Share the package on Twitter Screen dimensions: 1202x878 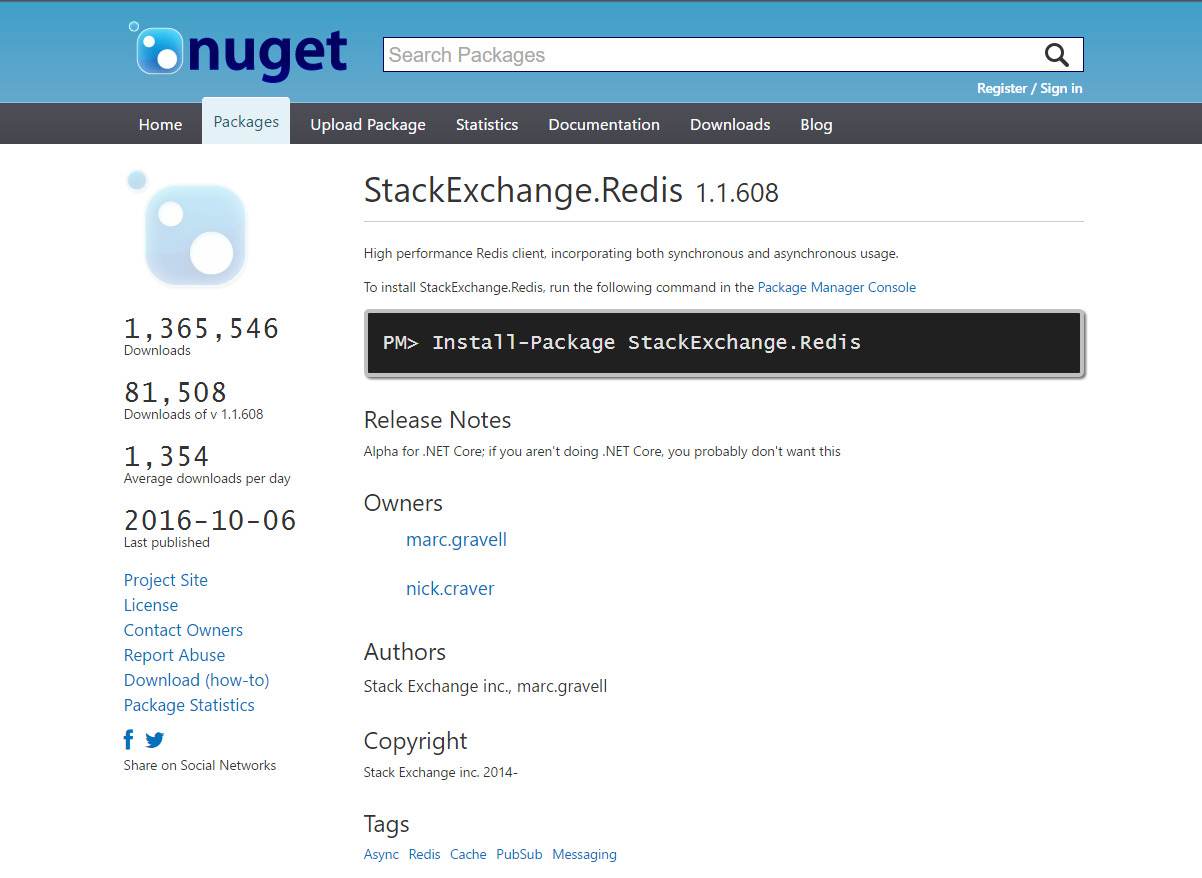tap(154, 739)
